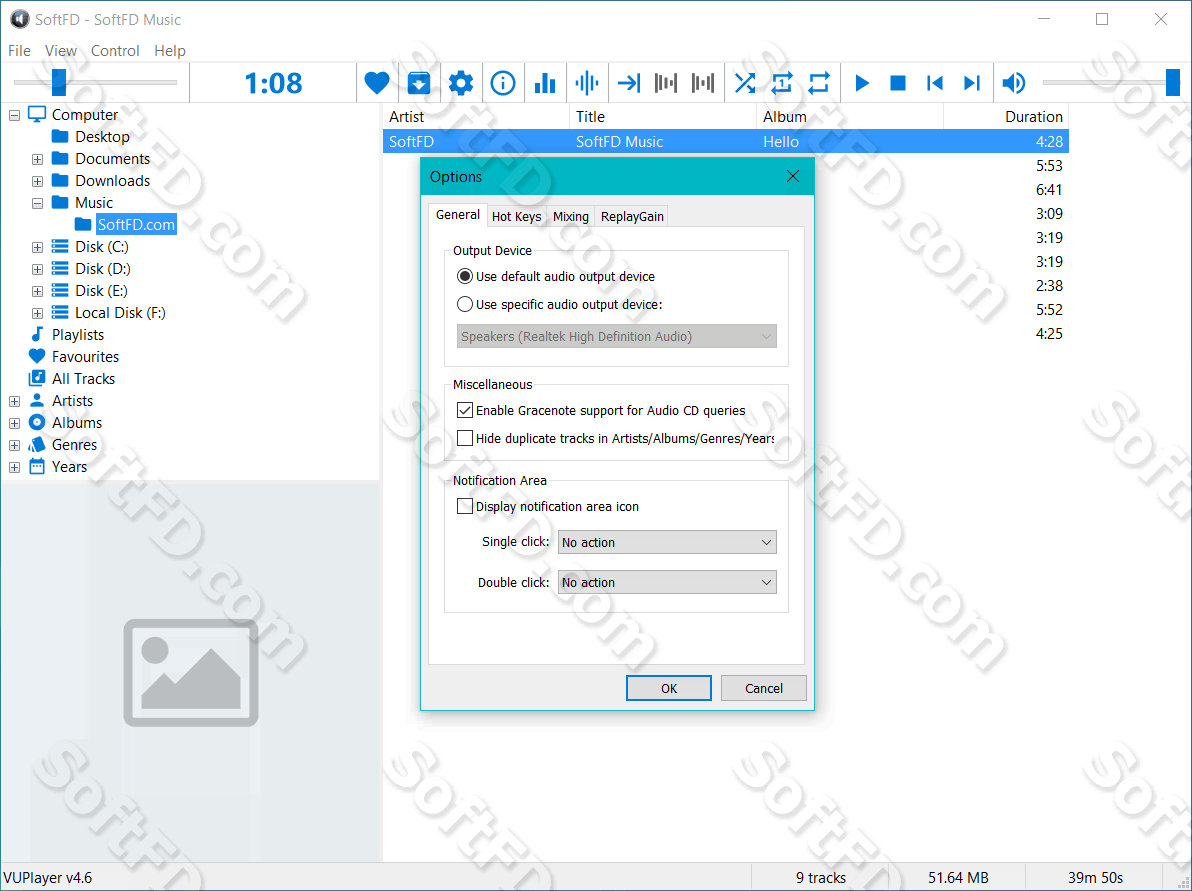Open the Double click action dropdown
The image size is (1192, 891).
(x=667, y=582)
